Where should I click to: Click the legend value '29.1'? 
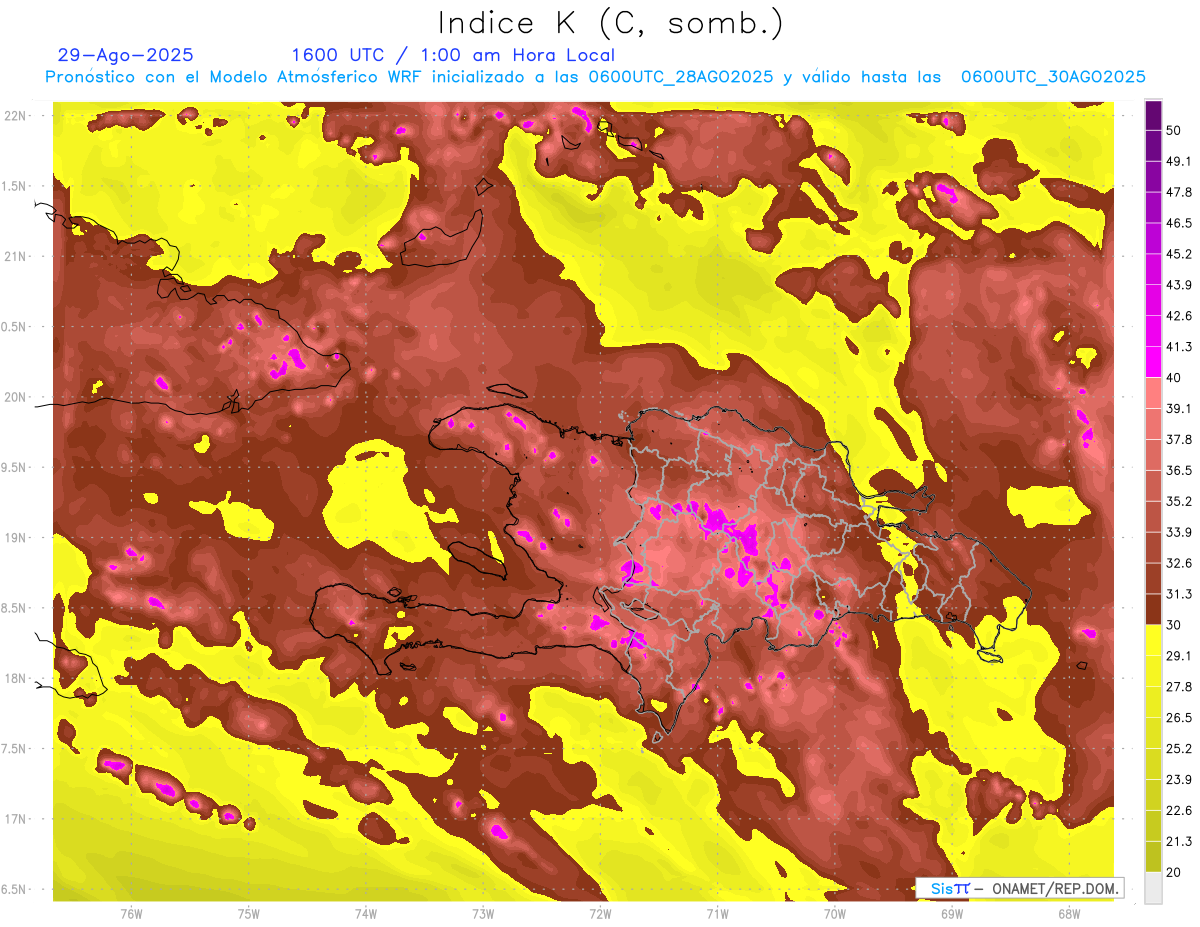[x=1178, y=656]
